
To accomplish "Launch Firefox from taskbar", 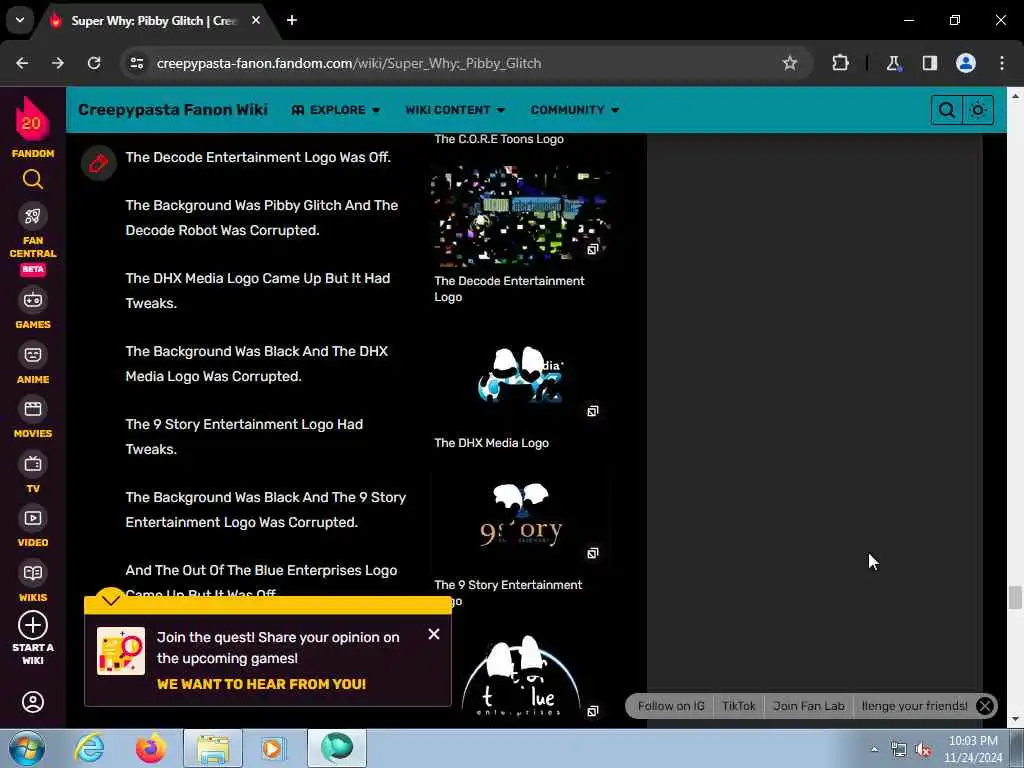I will [150, 748].
